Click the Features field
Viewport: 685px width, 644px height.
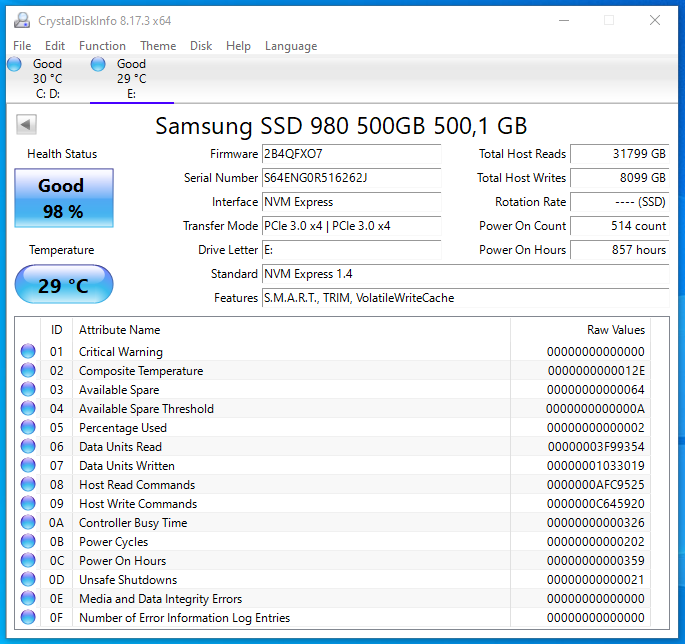(x=466, y=298)
